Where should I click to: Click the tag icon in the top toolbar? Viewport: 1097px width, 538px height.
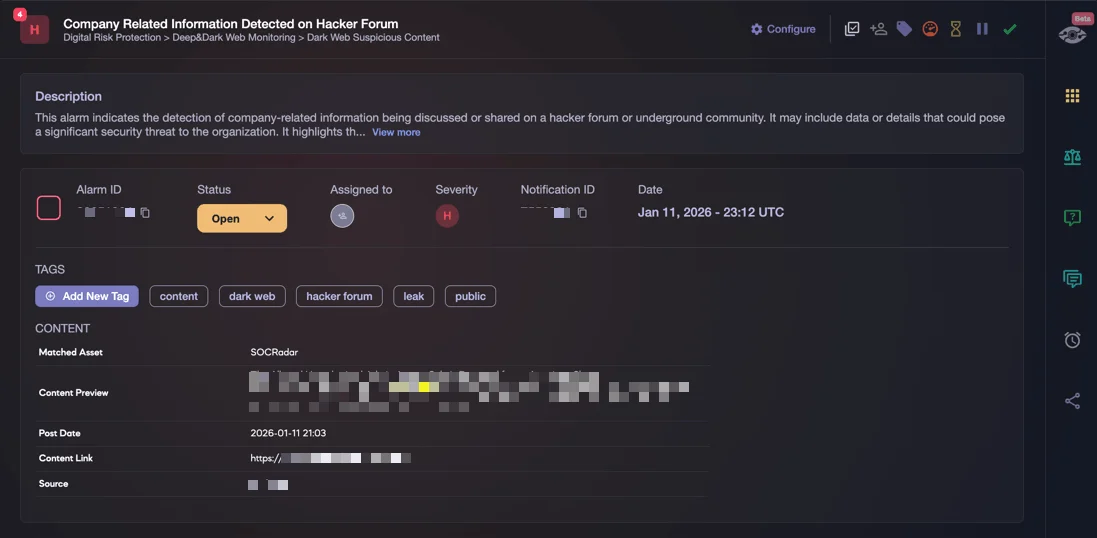coord(904,29)
